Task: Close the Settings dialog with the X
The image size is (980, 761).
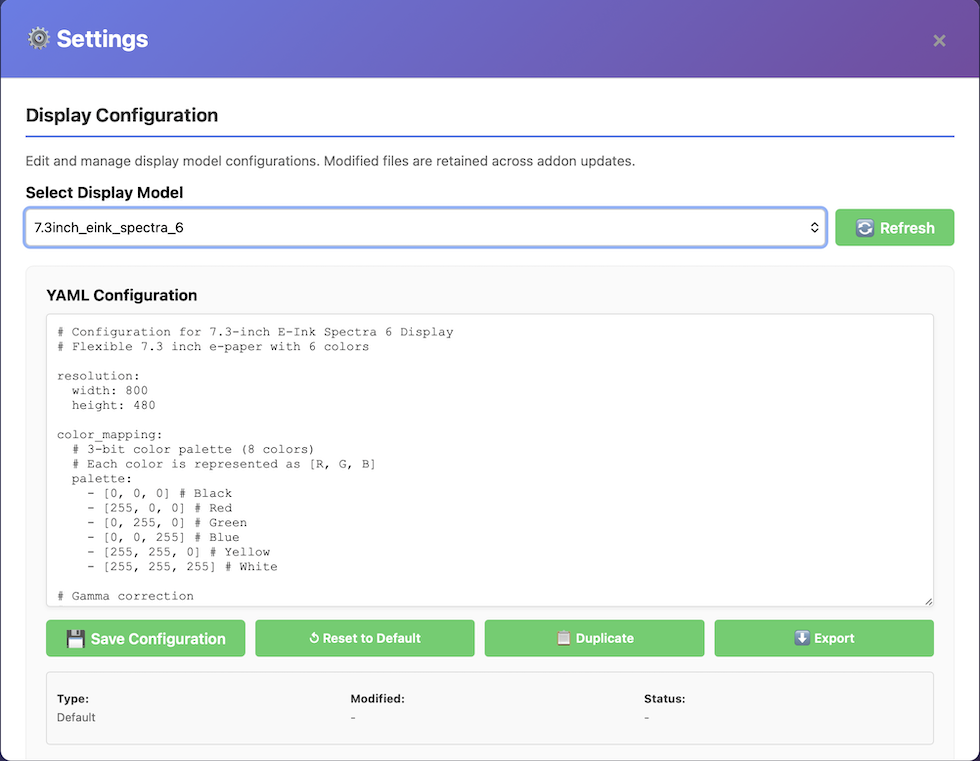Action: tap(939, 40)
